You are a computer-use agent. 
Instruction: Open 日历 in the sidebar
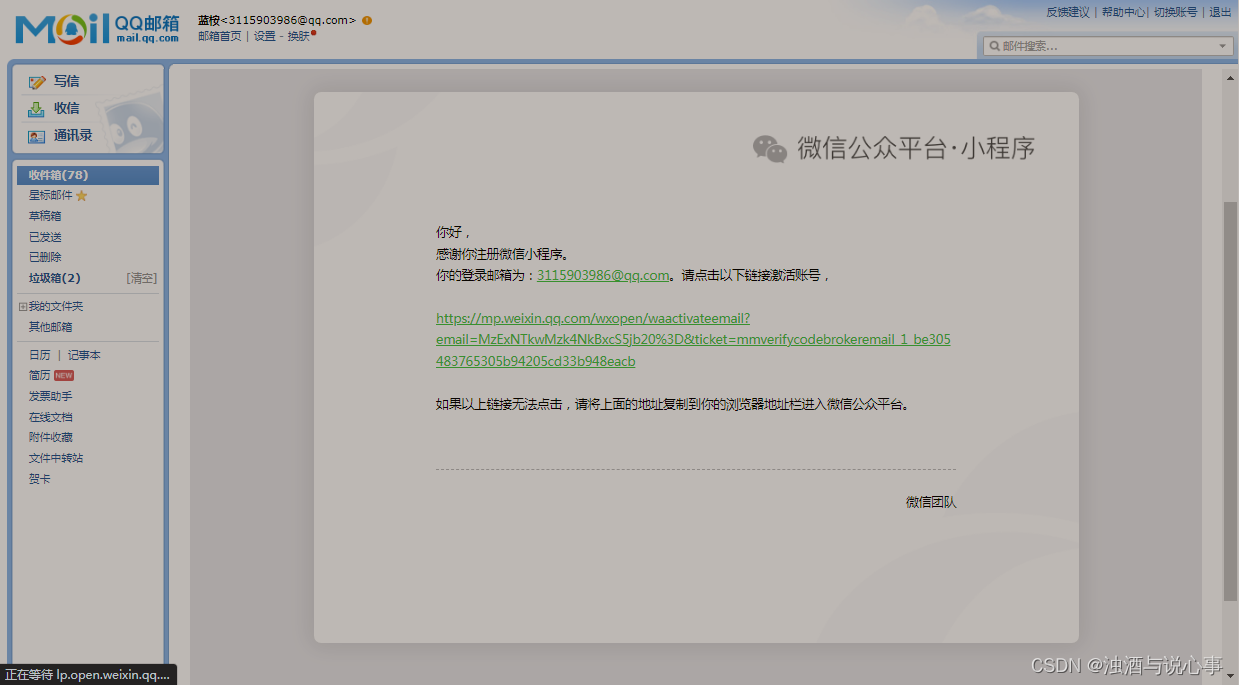point(40,355)
